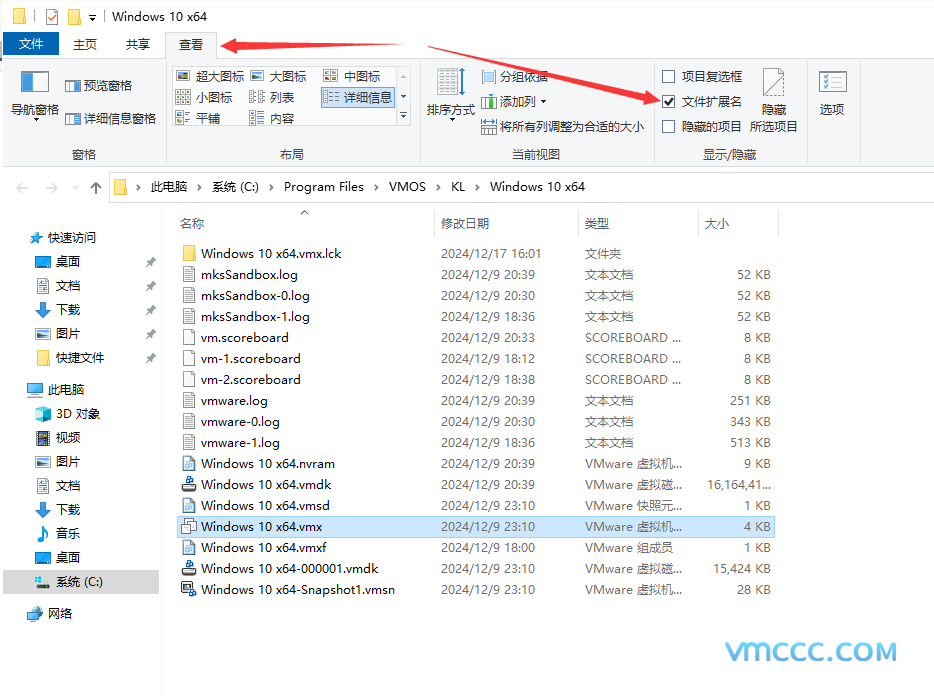Select the Windows 10 x64.vmx.lck folder icon
Viewport: 934px width, 696px height.
(x=189, y=253)
